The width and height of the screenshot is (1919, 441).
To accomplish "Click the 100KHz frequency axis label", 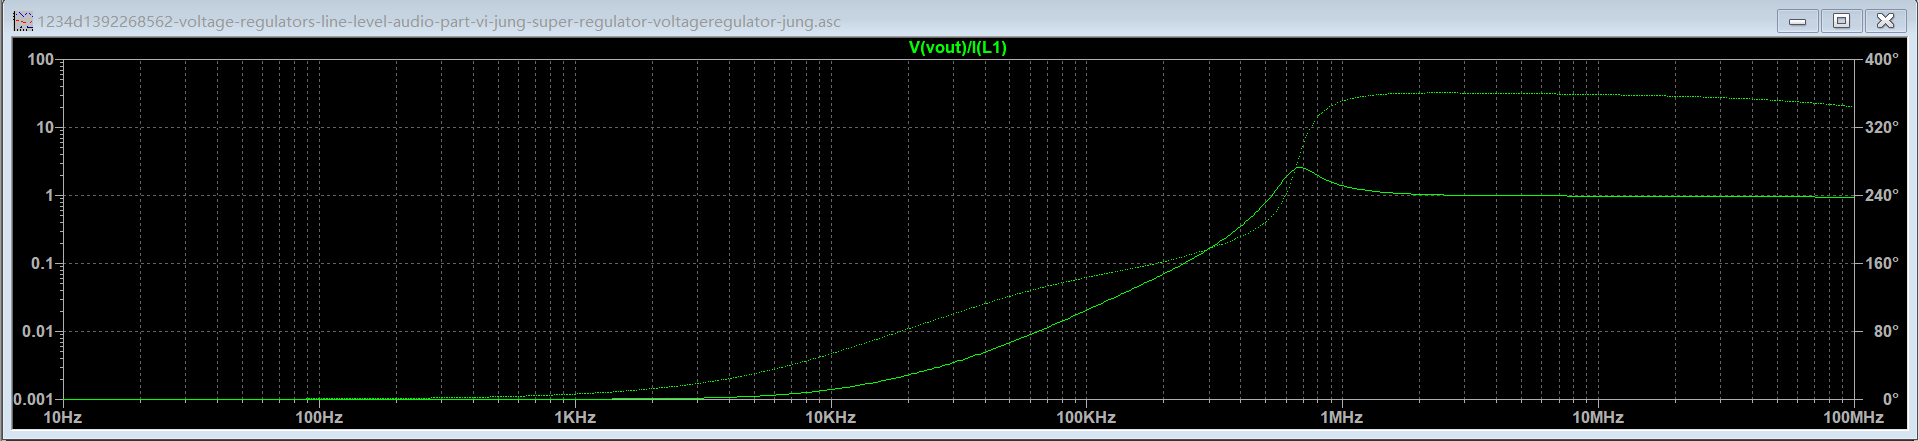I will pos(1086,417).
